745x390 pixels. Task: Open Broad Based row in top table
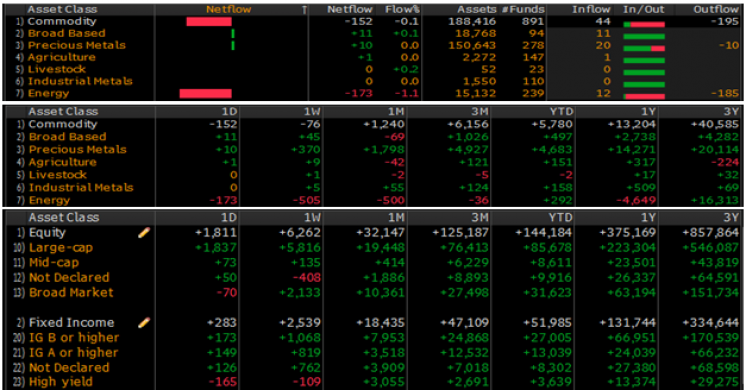372,33
